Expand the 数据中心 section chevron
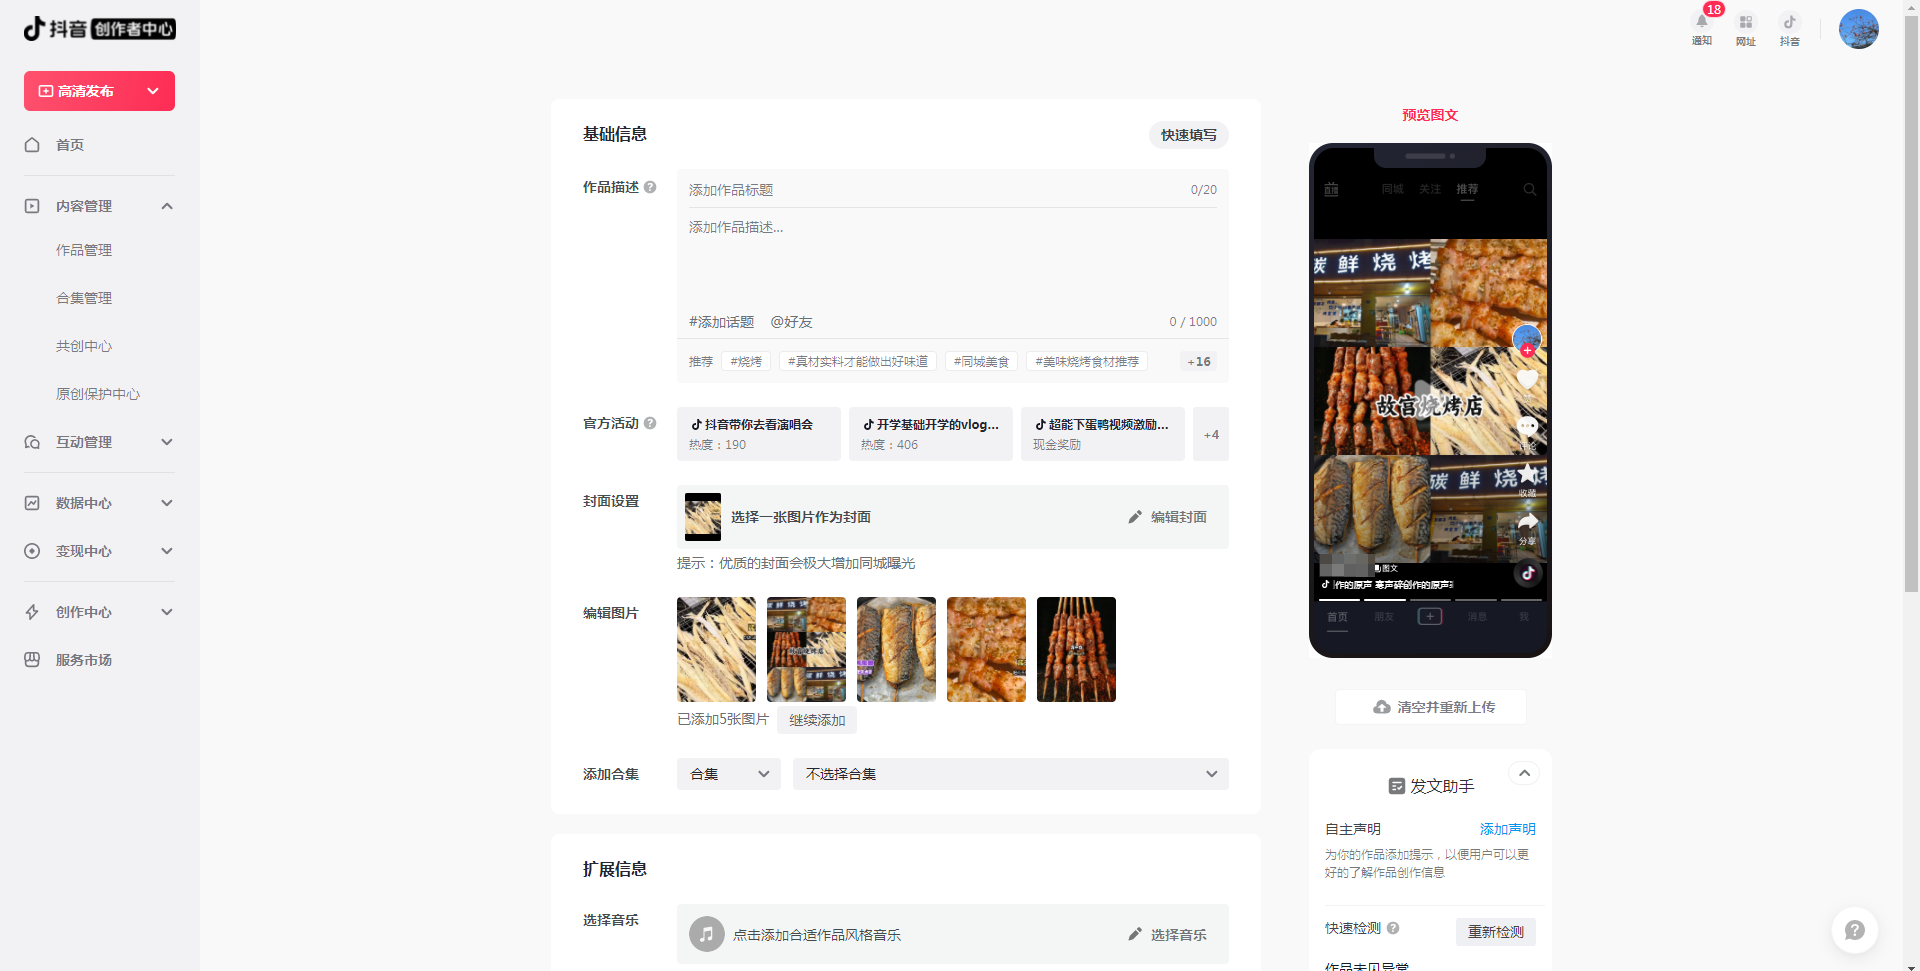The height and width of the screenshot is (971, 1920). click(x=167, y=503)
